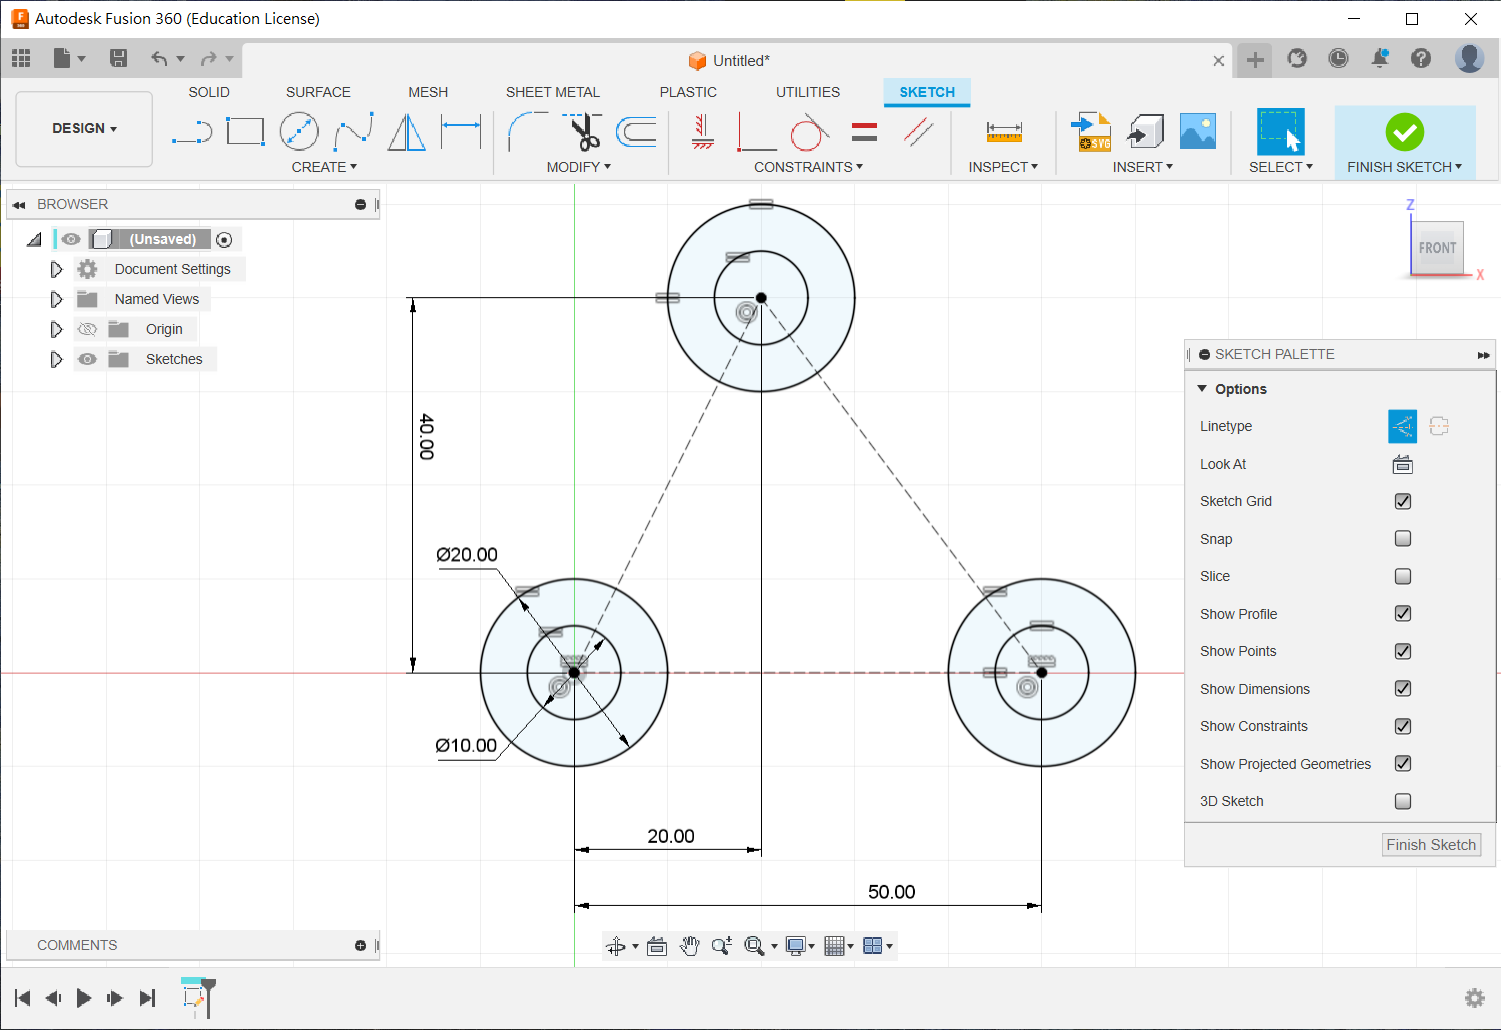Switch to the SHEET METAL tab
Viewport: 1501px width, 1030px height.
point(552,92)
